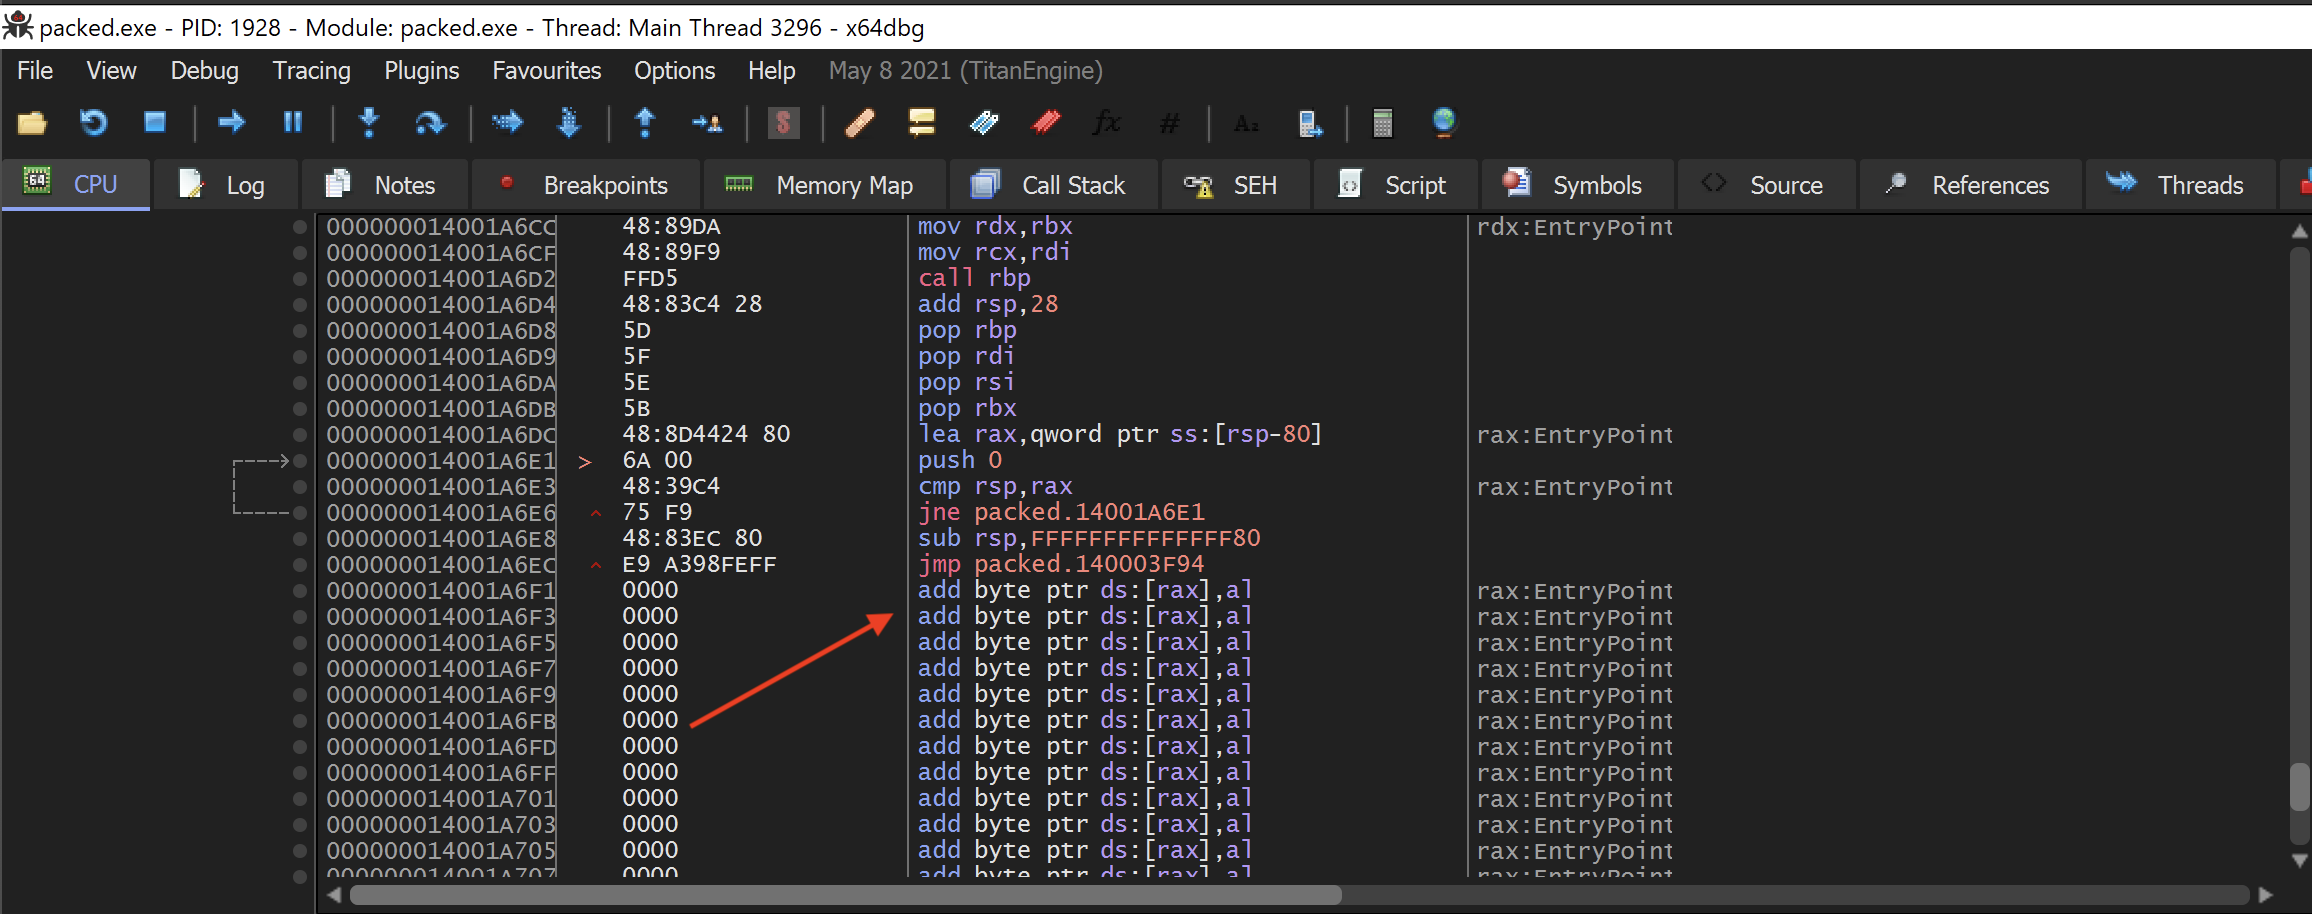Open the Patches icon
The image size is (2312, 914).
point(860,123)
